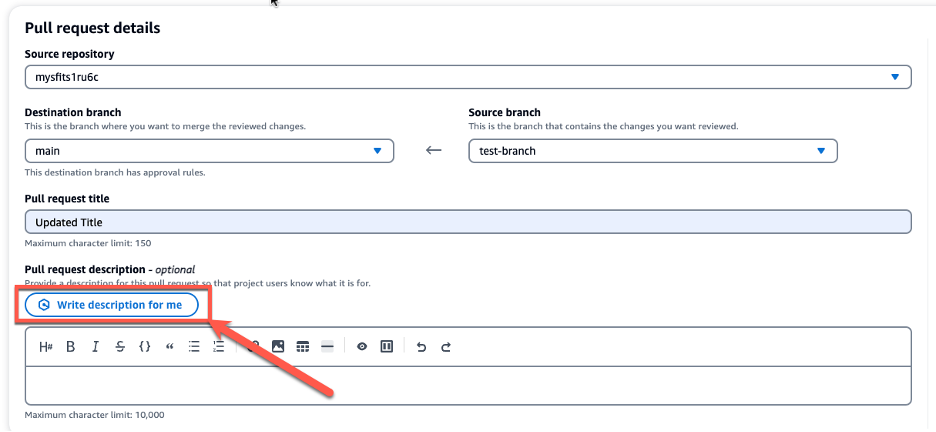Click the Source repository label
936x432 pixels.
pos(69,54)
